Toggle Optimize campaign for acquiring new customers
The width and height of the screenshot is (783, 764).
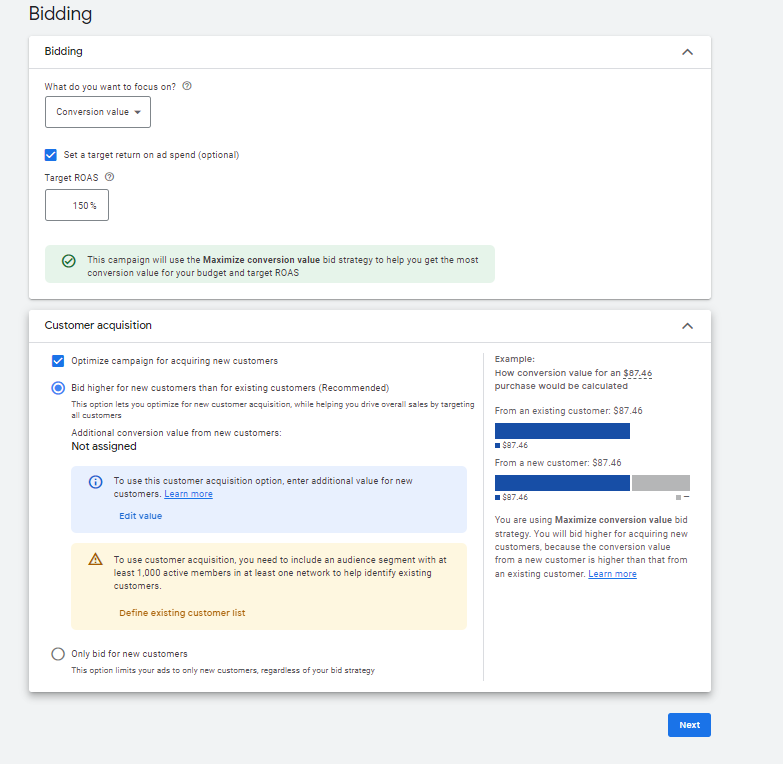click(58, 361)
